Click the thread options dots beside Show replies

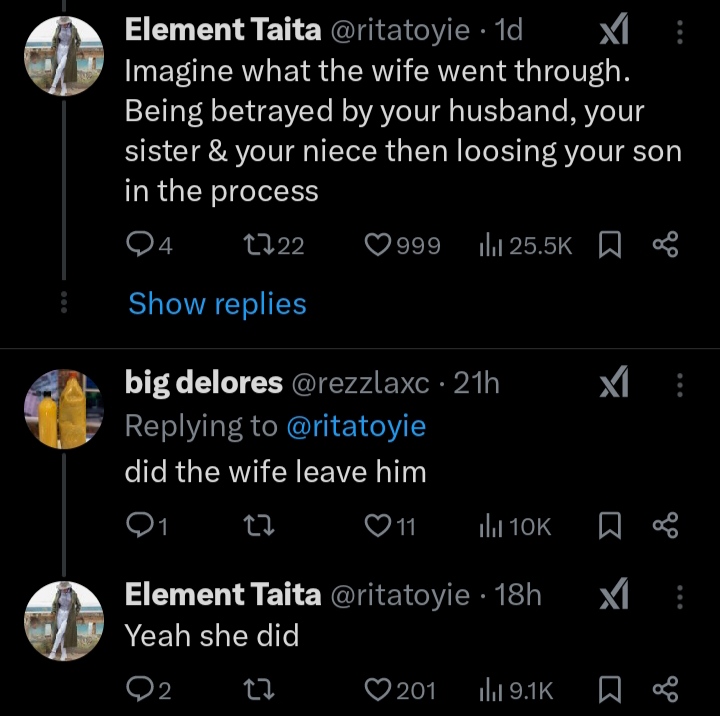pos(64,303)
